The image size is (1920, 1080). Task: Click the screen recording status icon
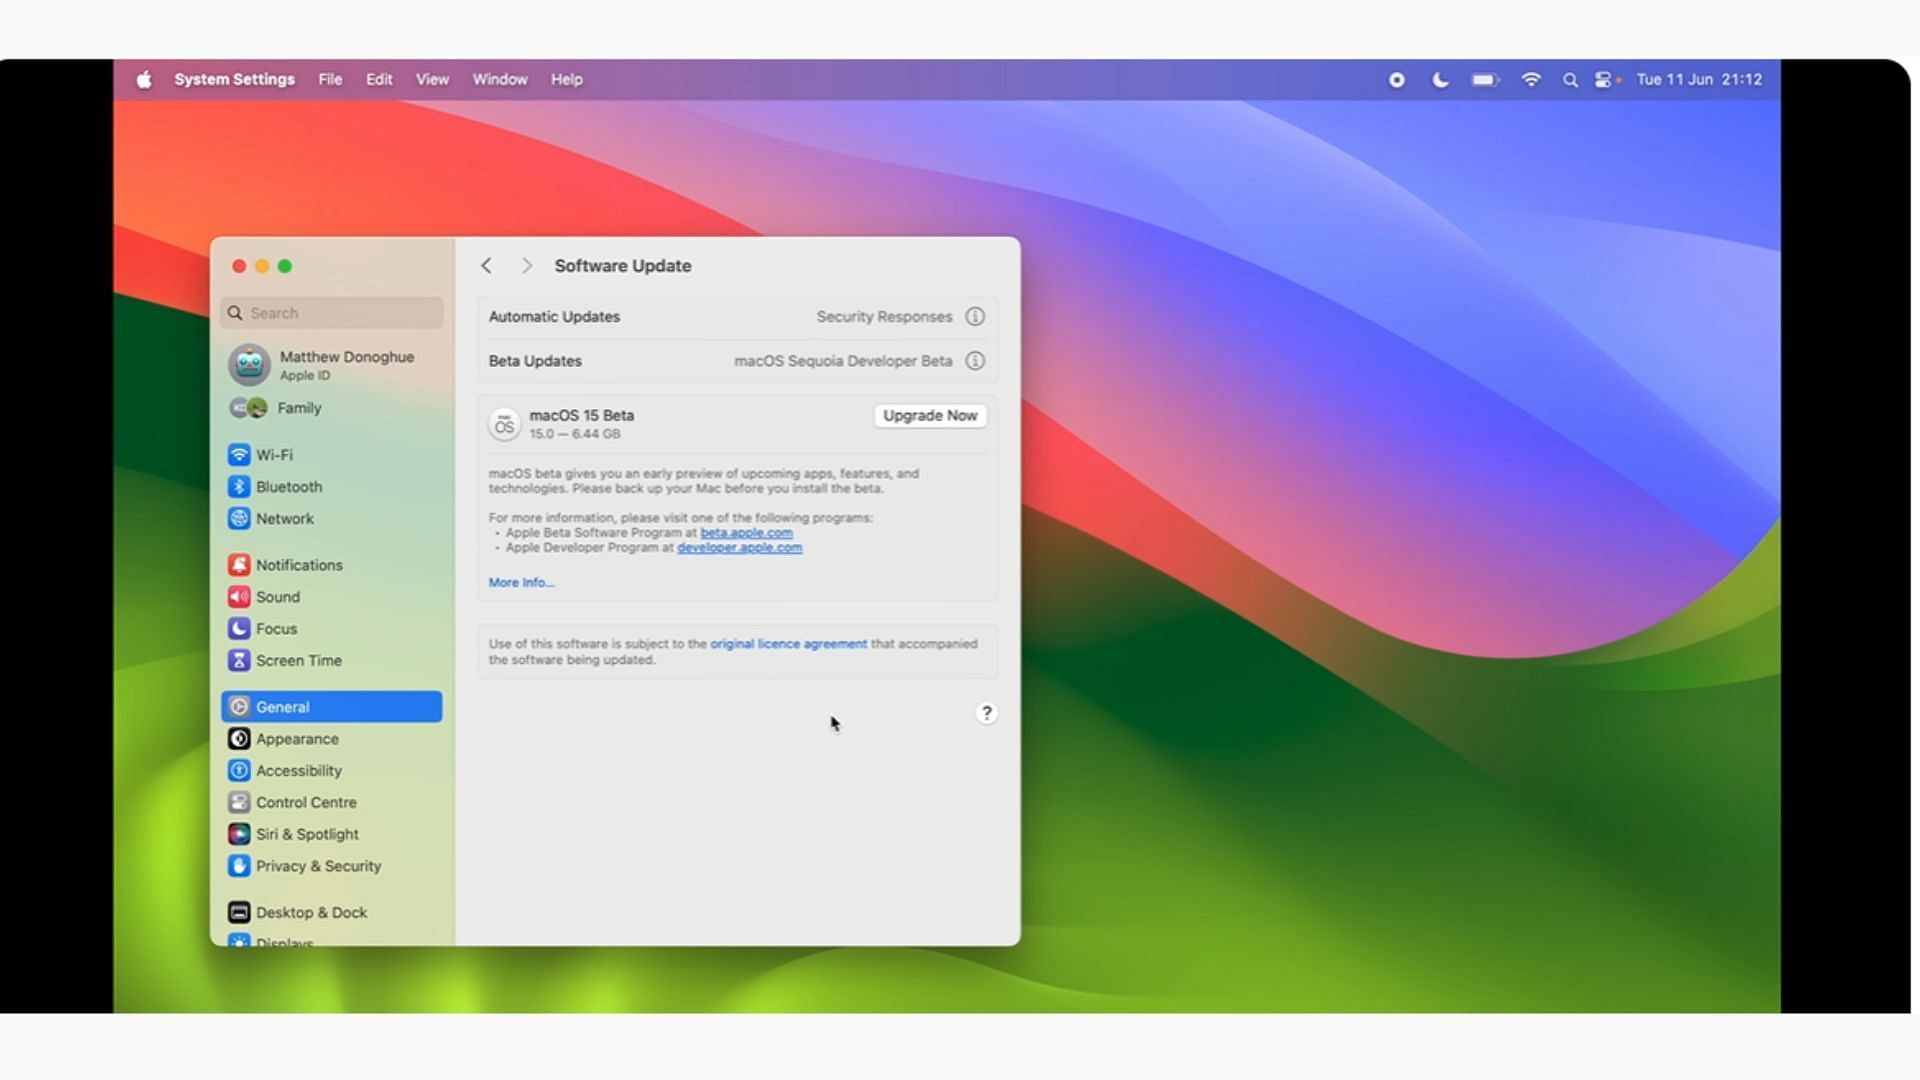pos(1397,80)
